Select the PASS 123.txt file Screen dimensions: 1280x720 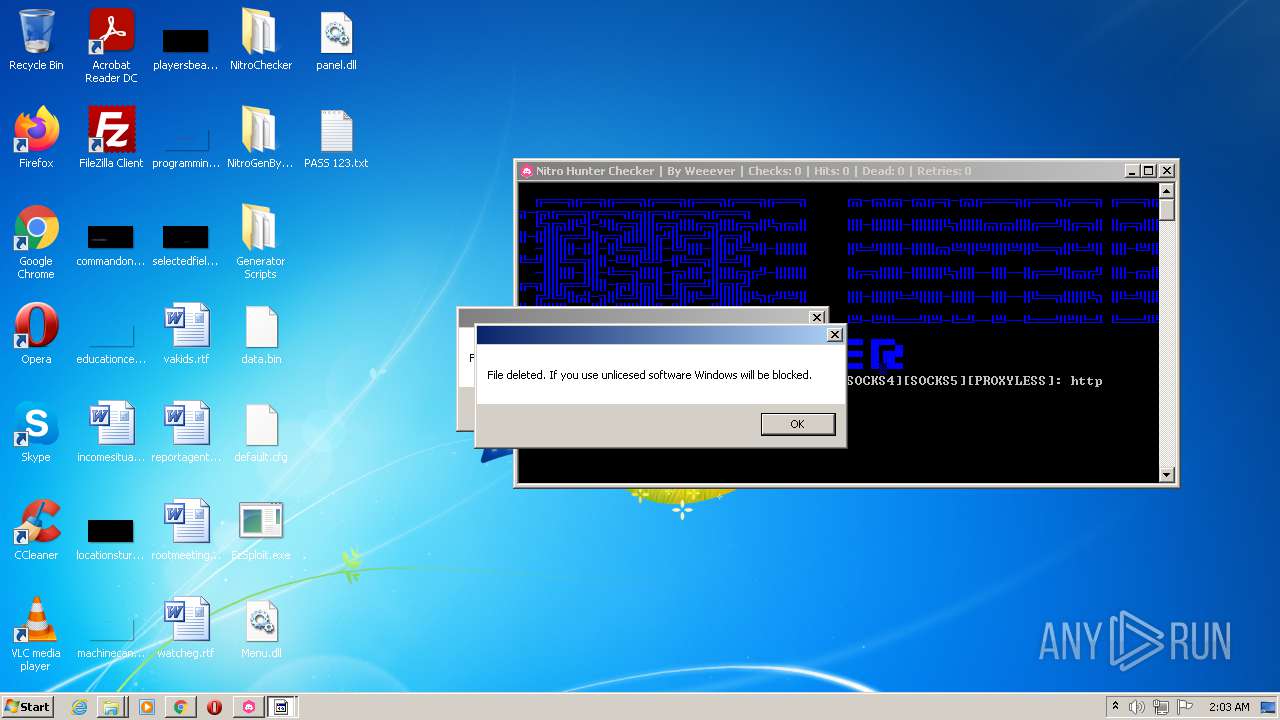click(x=336, y=138)
